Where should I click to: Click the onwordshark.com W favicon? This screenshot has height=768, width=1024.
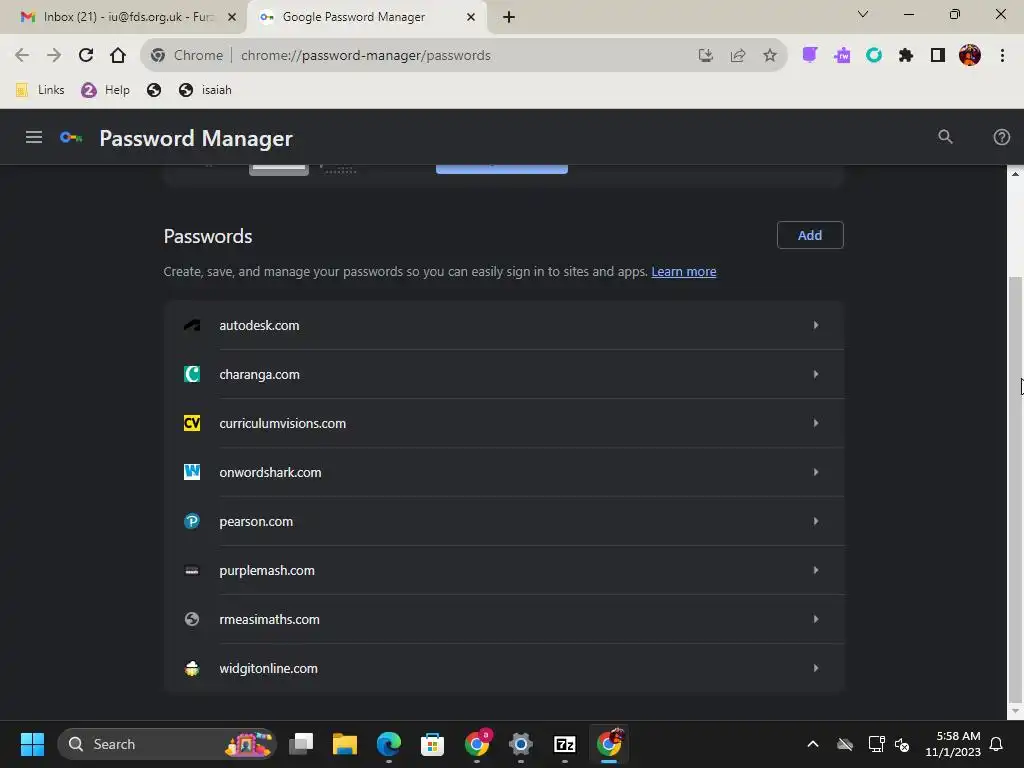[x=192, y=472]
